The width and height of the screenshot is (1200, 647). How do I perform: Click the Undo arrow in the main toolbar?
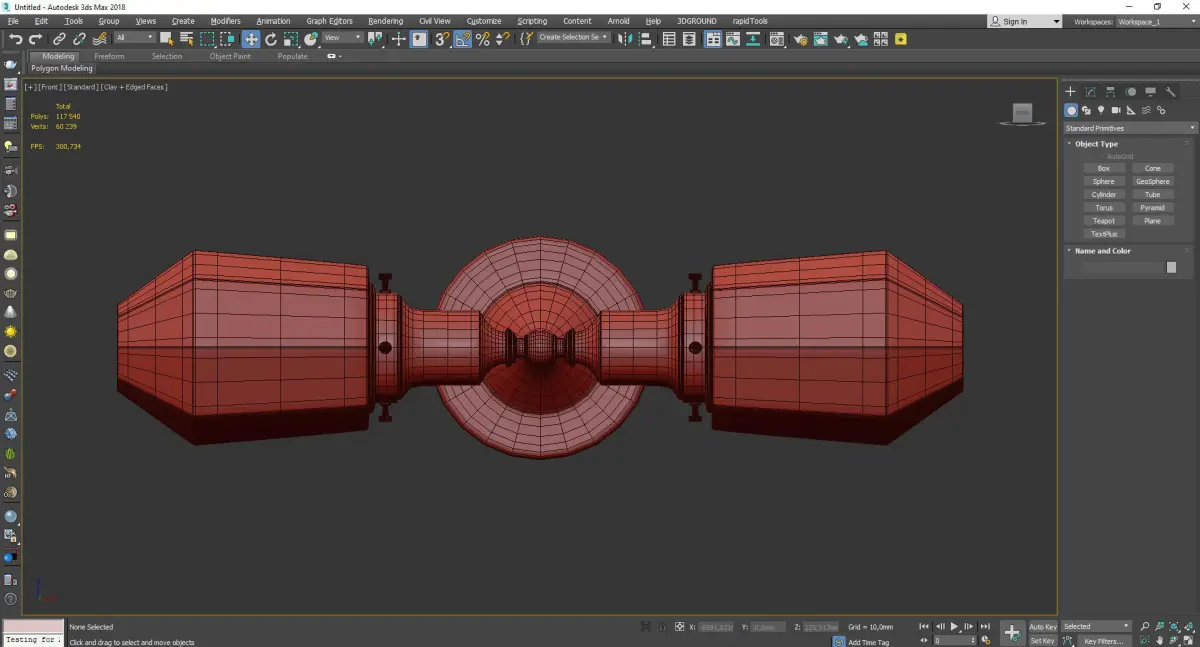pyautogui.click(x=16, y=39)
